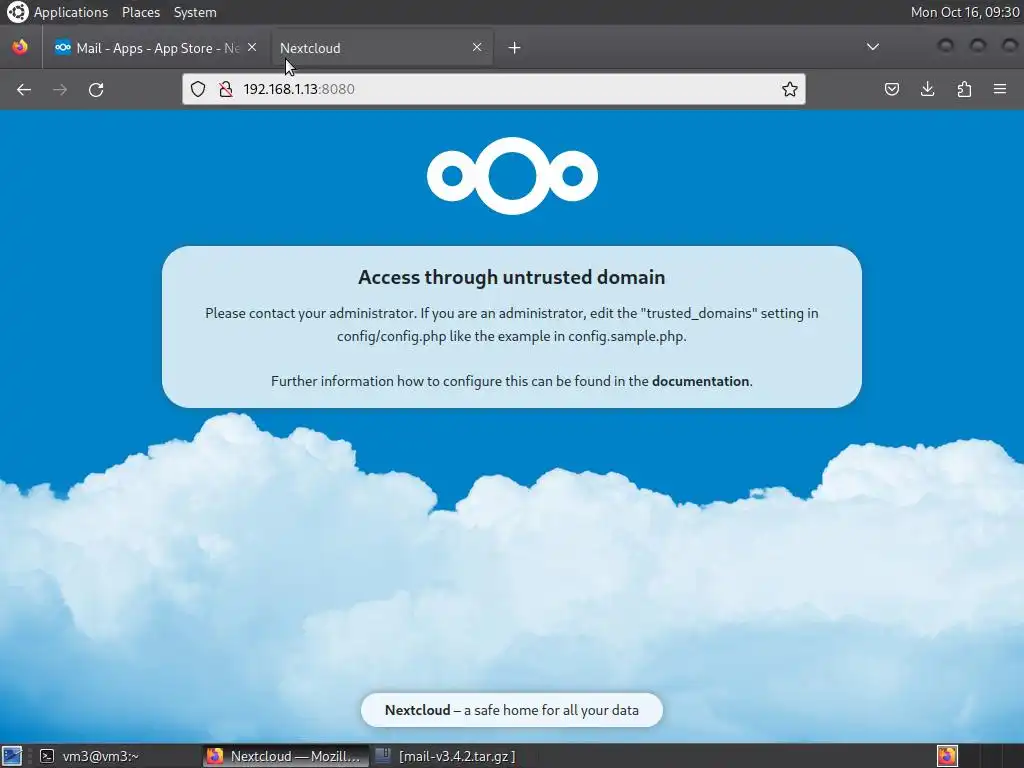This screenshot has height=768, width=1024.
Task: Click the show desktop icon in taskbar
Action: [x=12, y=756]
